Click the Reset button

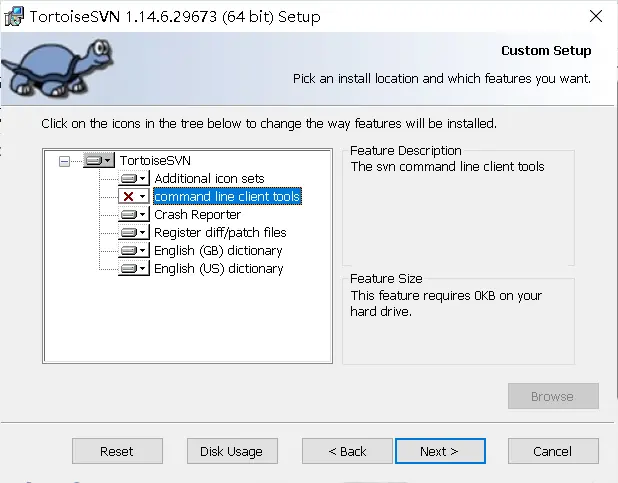(117, 451)
